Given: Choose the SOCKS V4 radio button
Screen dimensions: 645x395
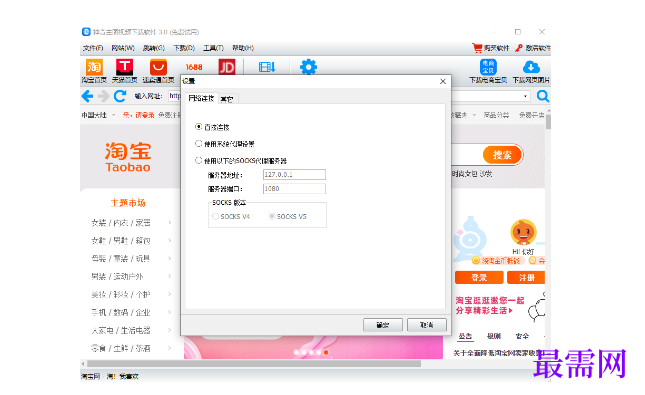Looking at the screenshot, I should [x=215, y=216].
